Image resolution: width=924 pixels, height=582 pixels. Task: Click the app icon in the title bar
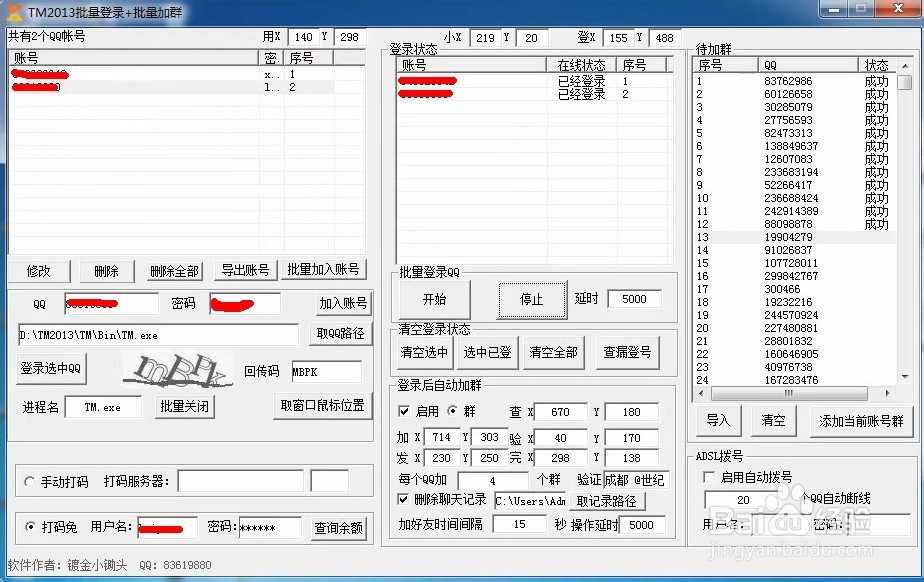tap(14, 12)
